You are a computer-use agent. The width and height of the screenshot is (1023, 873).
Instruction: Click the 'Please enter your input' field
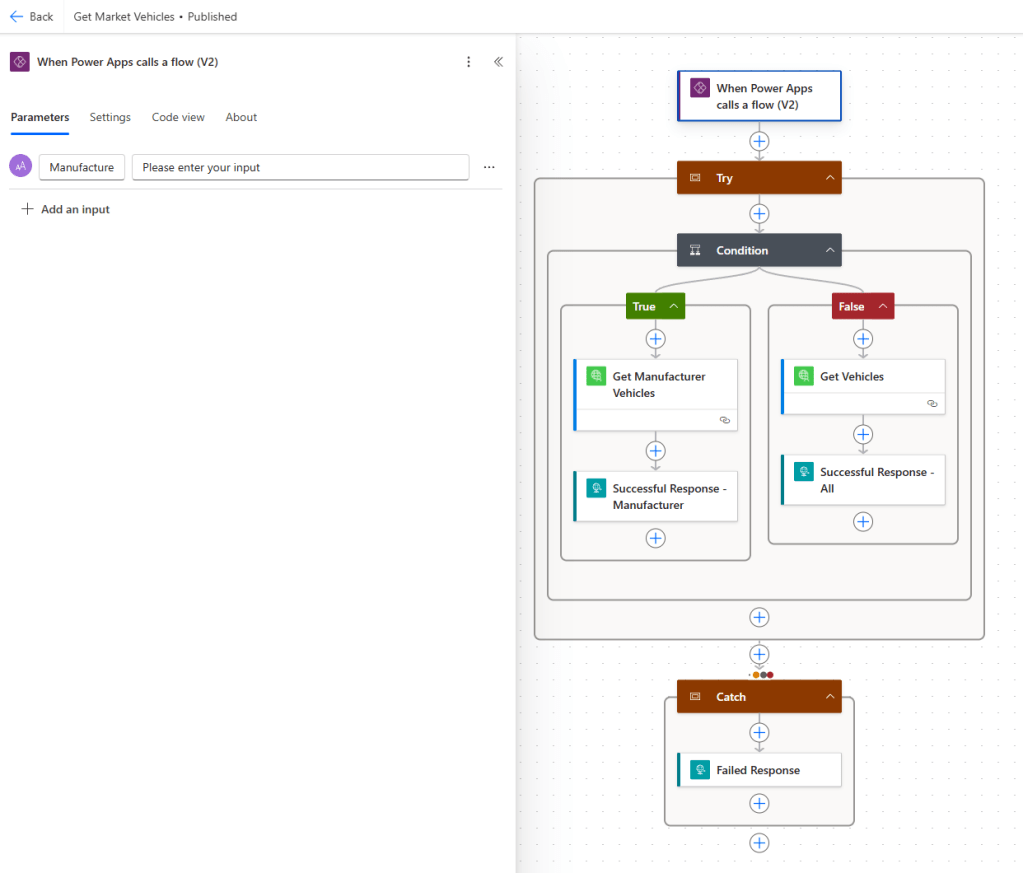coord(300,168)
